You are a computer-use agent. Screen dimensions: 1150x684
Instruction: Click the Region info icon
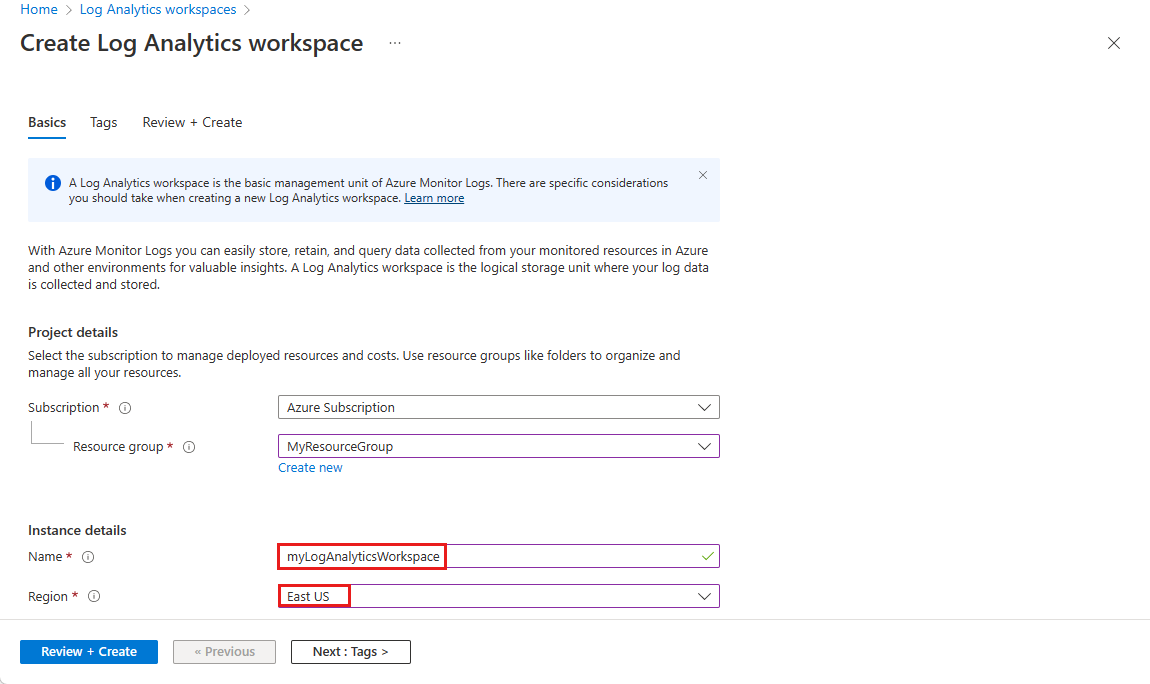pyautogui.click(x=94, y=596)
